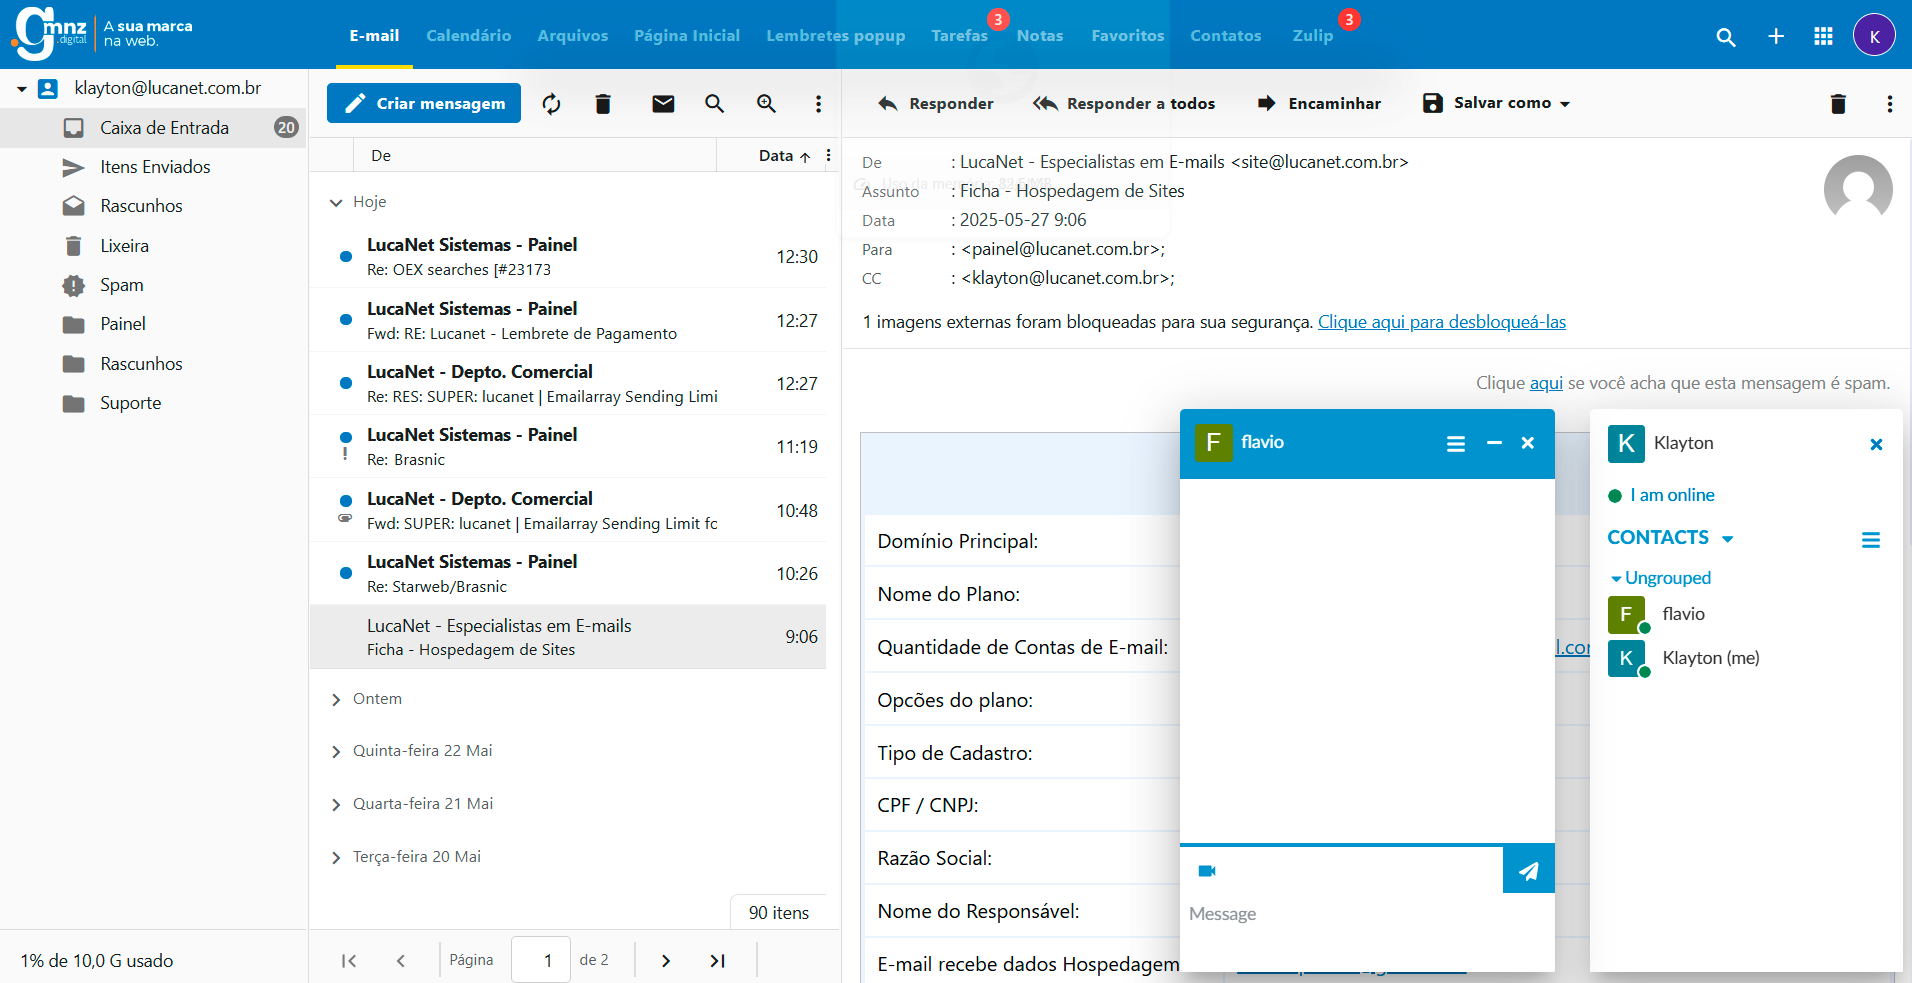Screen dimensions: 1912x983
Task: Open advanced search with the zoom magnifier icon
Action: 766,104
